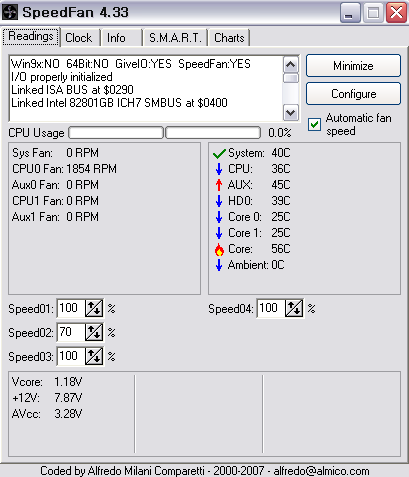409x477 pixels.
Task: Click the green checkmark next to System temperature
Action: 219,153
